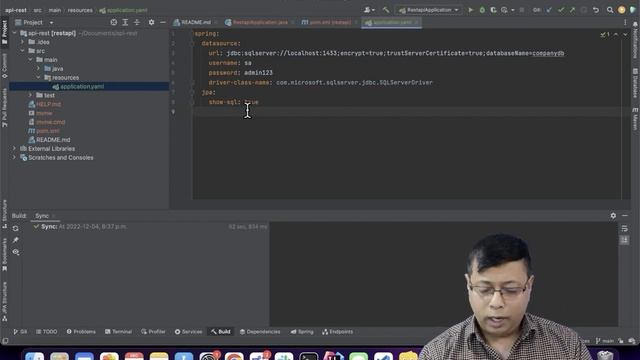
Task: Rollback changes with the undo arrow icon
Action: 596,10
